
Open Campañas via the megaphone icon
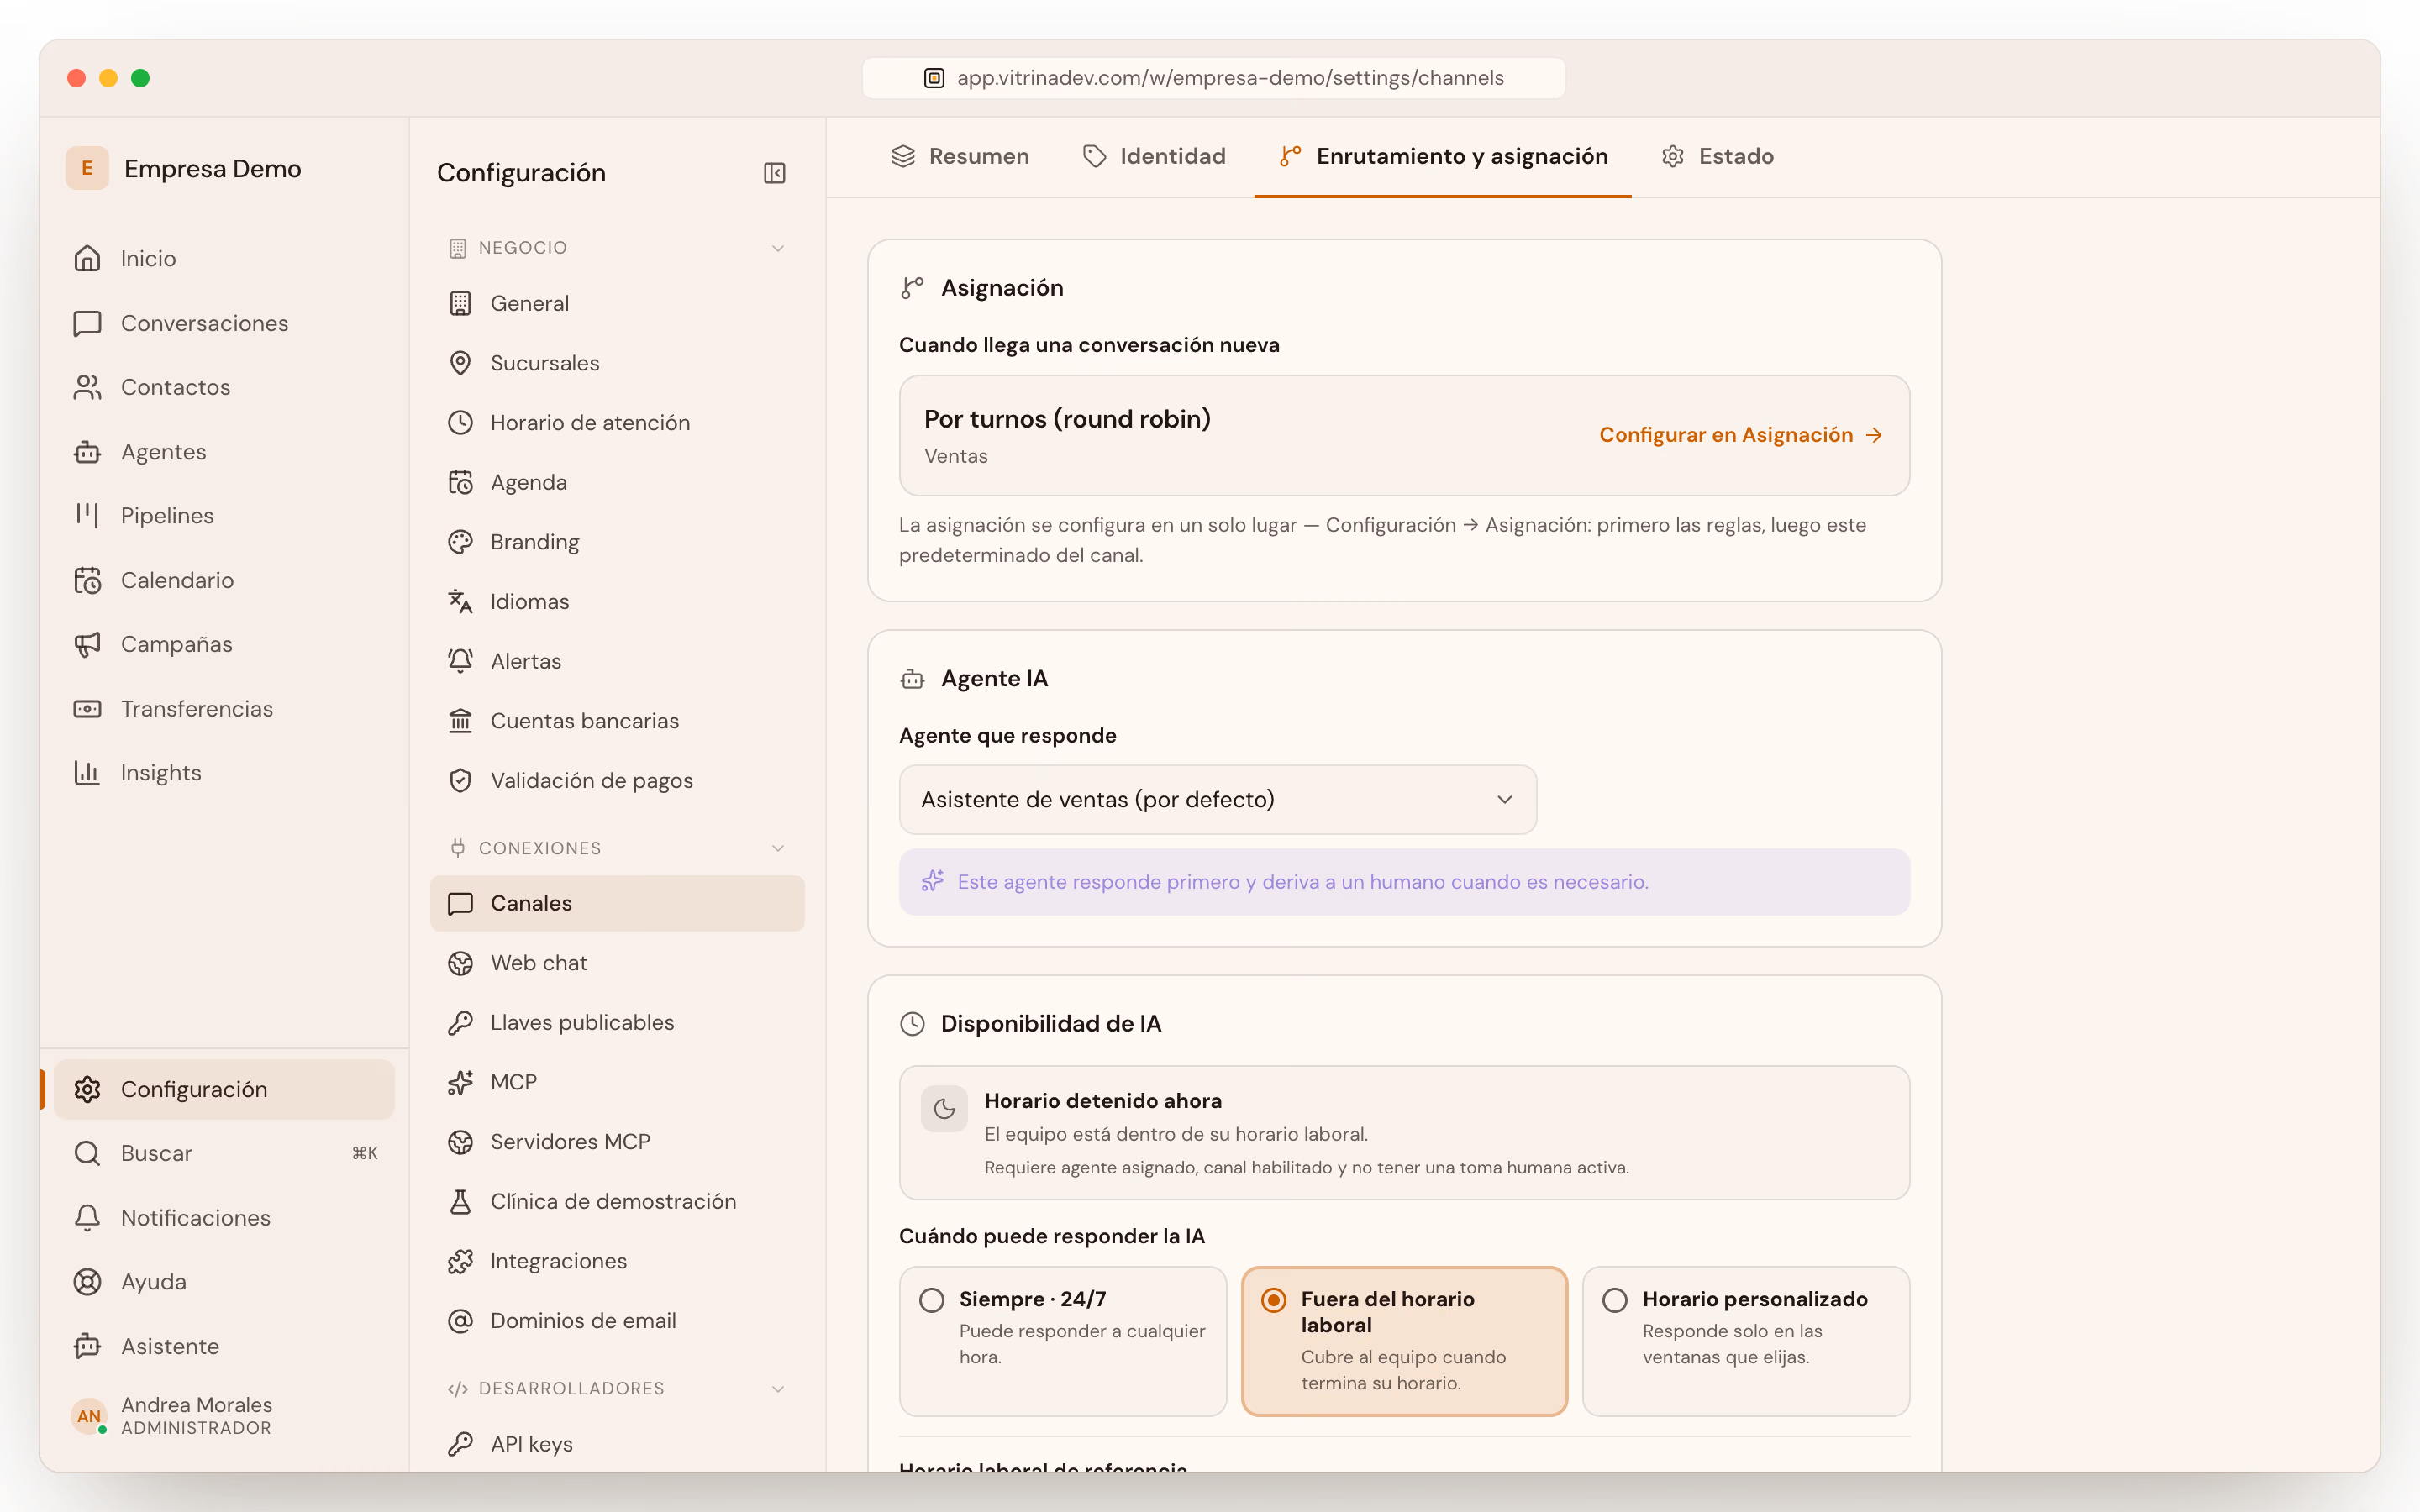pos(87,644)
